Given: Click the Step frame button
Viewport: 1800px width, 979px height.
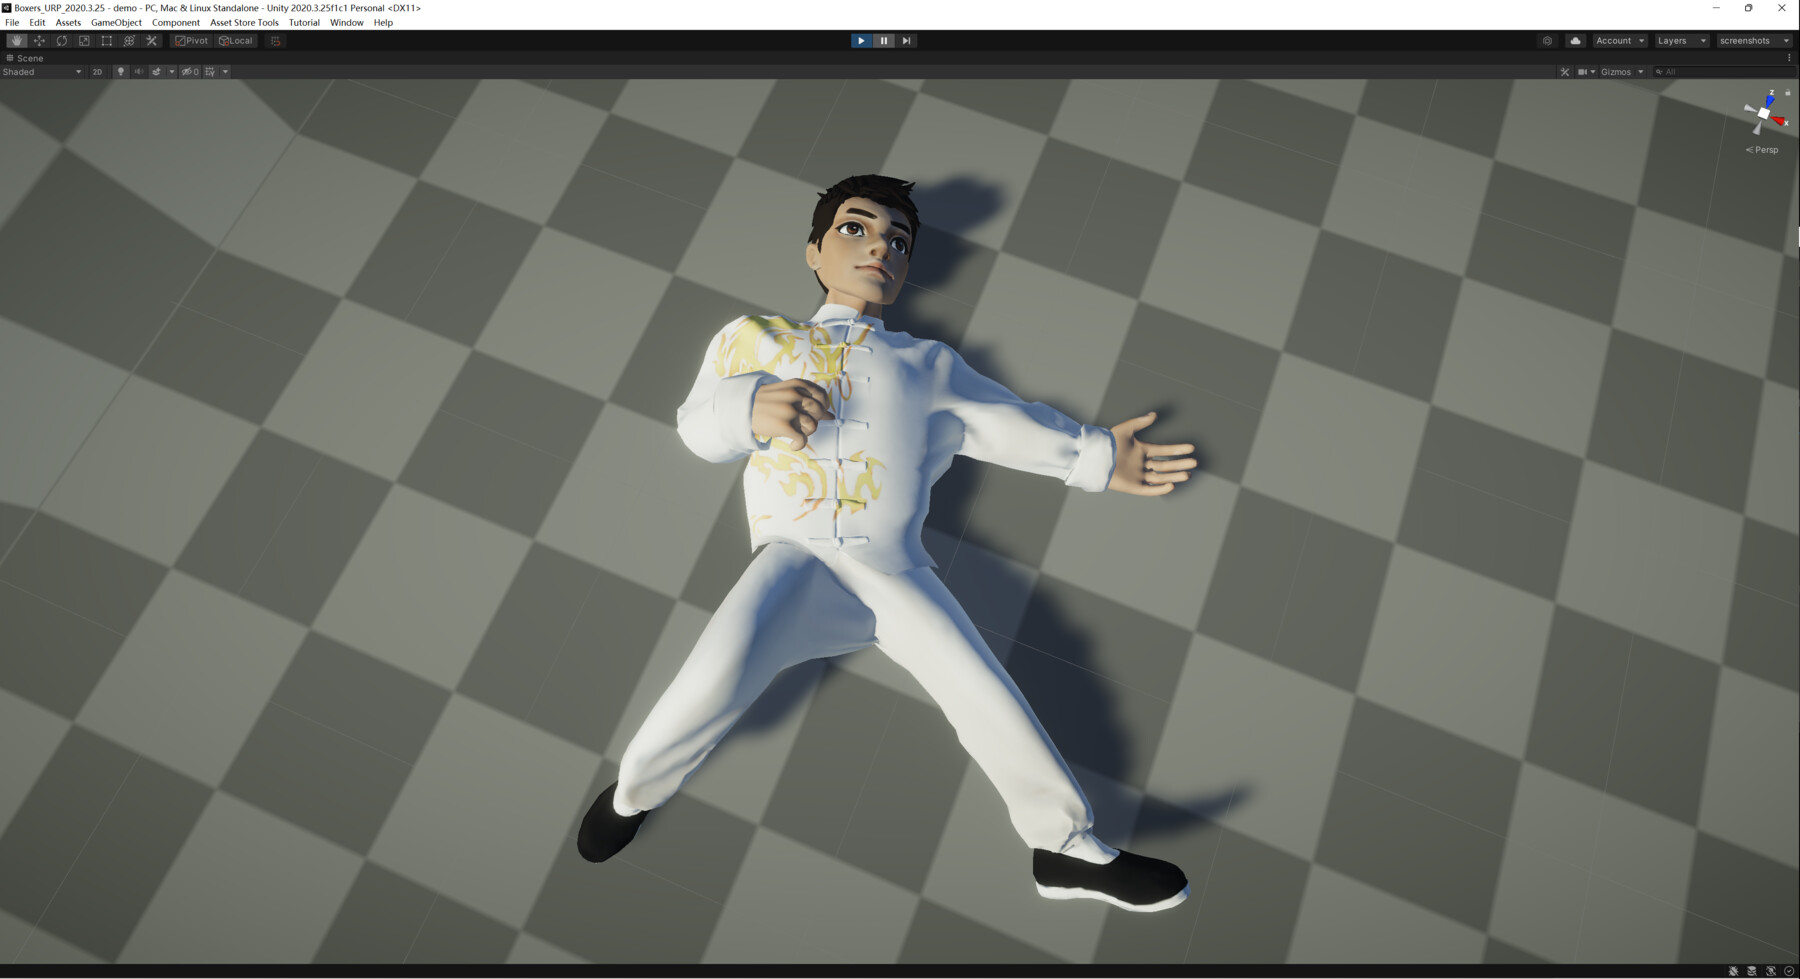Looking at the screenshot, I should pyautogui.click(x=906, y=41).
